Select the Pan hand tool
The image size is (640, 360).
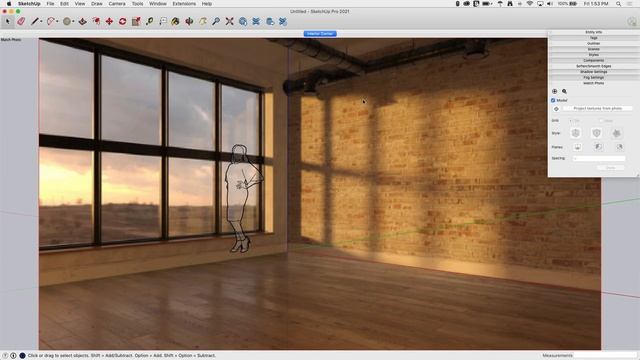click(203, 21)
